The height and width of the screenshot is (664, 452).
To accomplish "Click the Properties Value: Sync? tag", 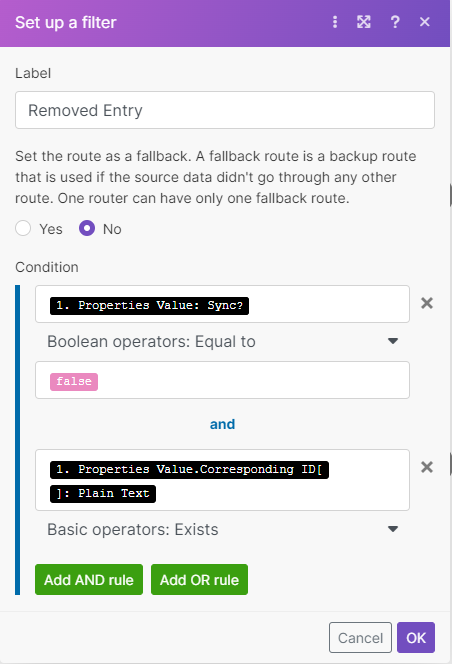I will [149, 305].
